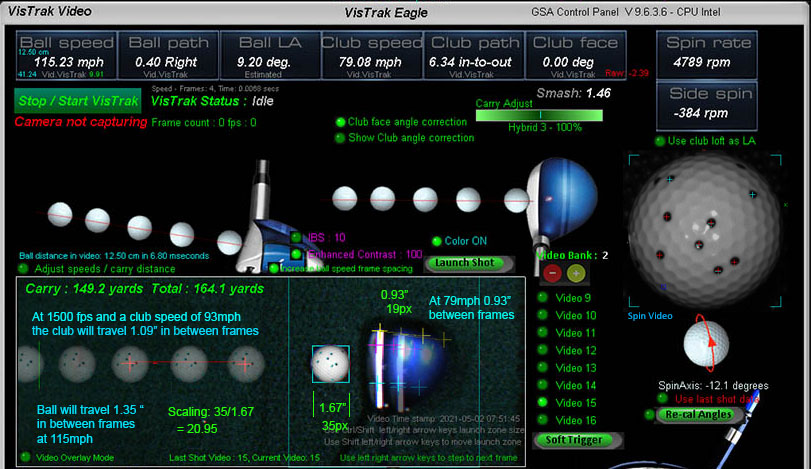
Task: Toggle Show Club angle correction
Action: click(340, 138)
